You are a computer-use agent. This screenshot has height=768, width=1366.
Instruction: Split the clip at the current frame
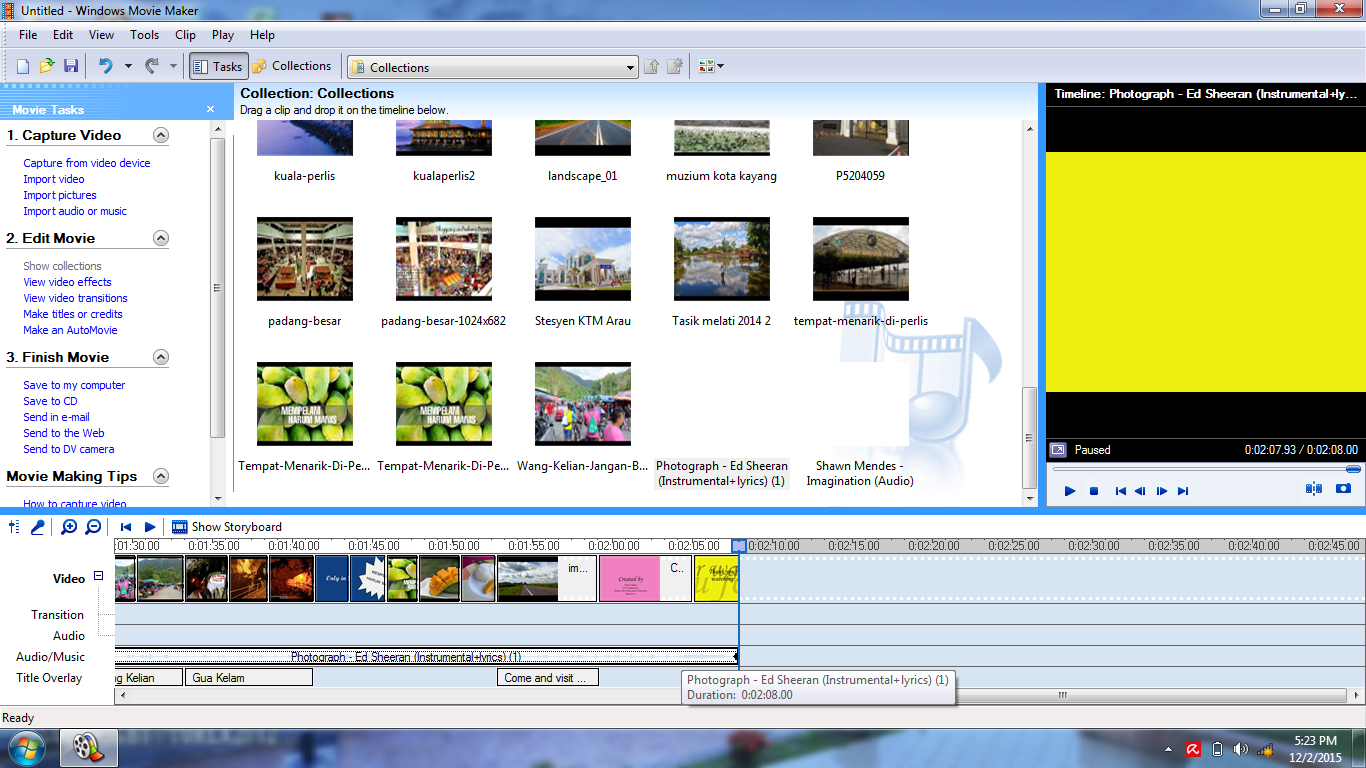tap(1314, 489)
